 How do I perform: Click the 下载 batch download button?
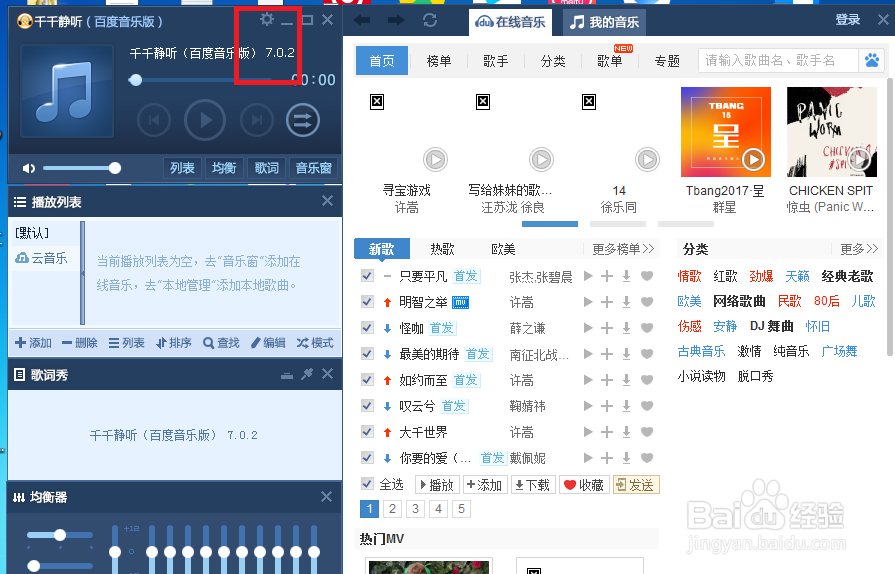533,485
